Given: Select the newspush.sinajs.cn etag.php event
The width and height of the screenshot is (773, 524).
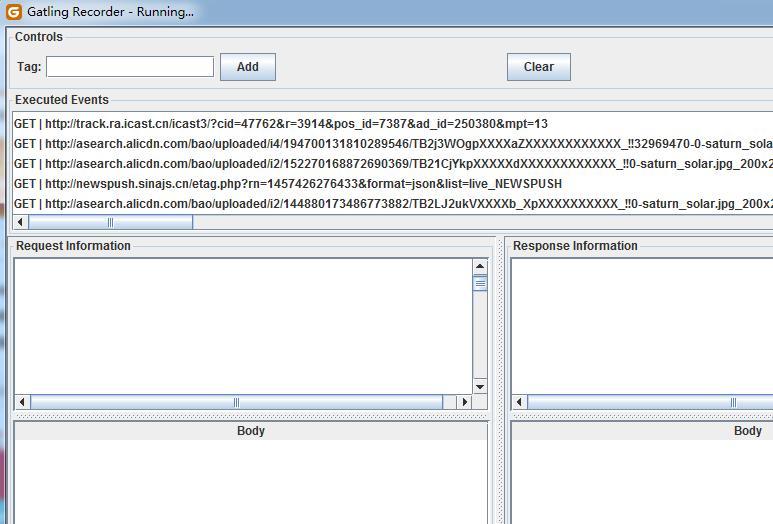Looking at the screenshot, I should [393, 184].
